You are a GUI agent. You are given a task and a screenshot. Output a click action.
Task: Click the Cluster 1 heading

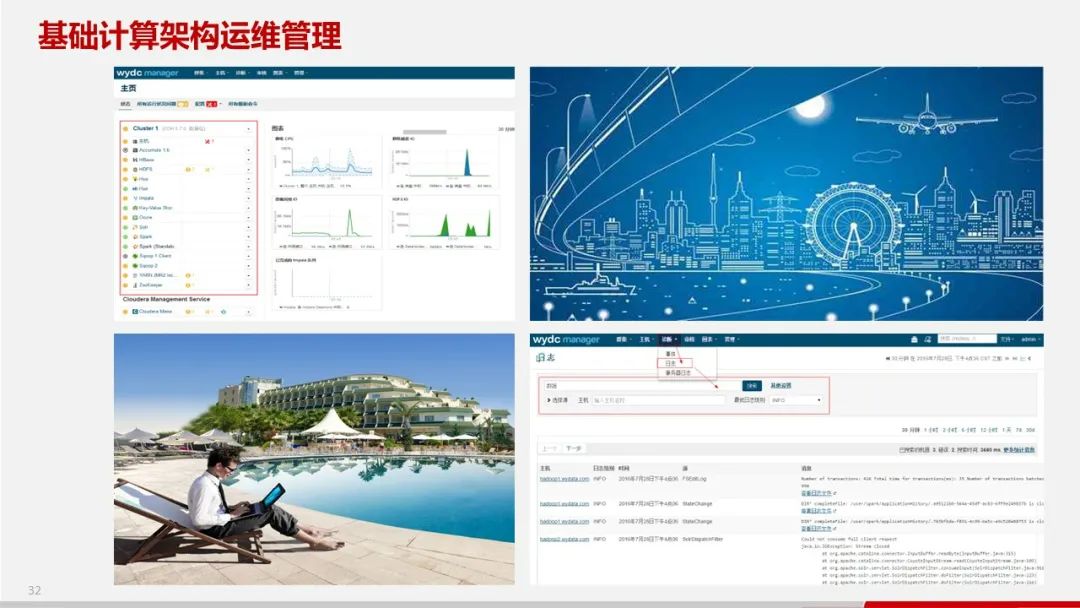(x=145, y=128)
